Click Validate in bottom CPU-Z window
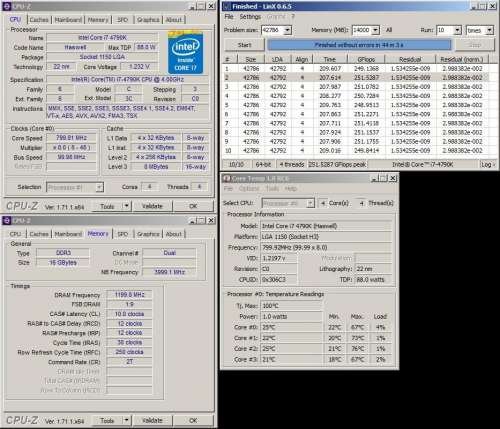Viewport: 500px width, 429px height. click(152, 421)
